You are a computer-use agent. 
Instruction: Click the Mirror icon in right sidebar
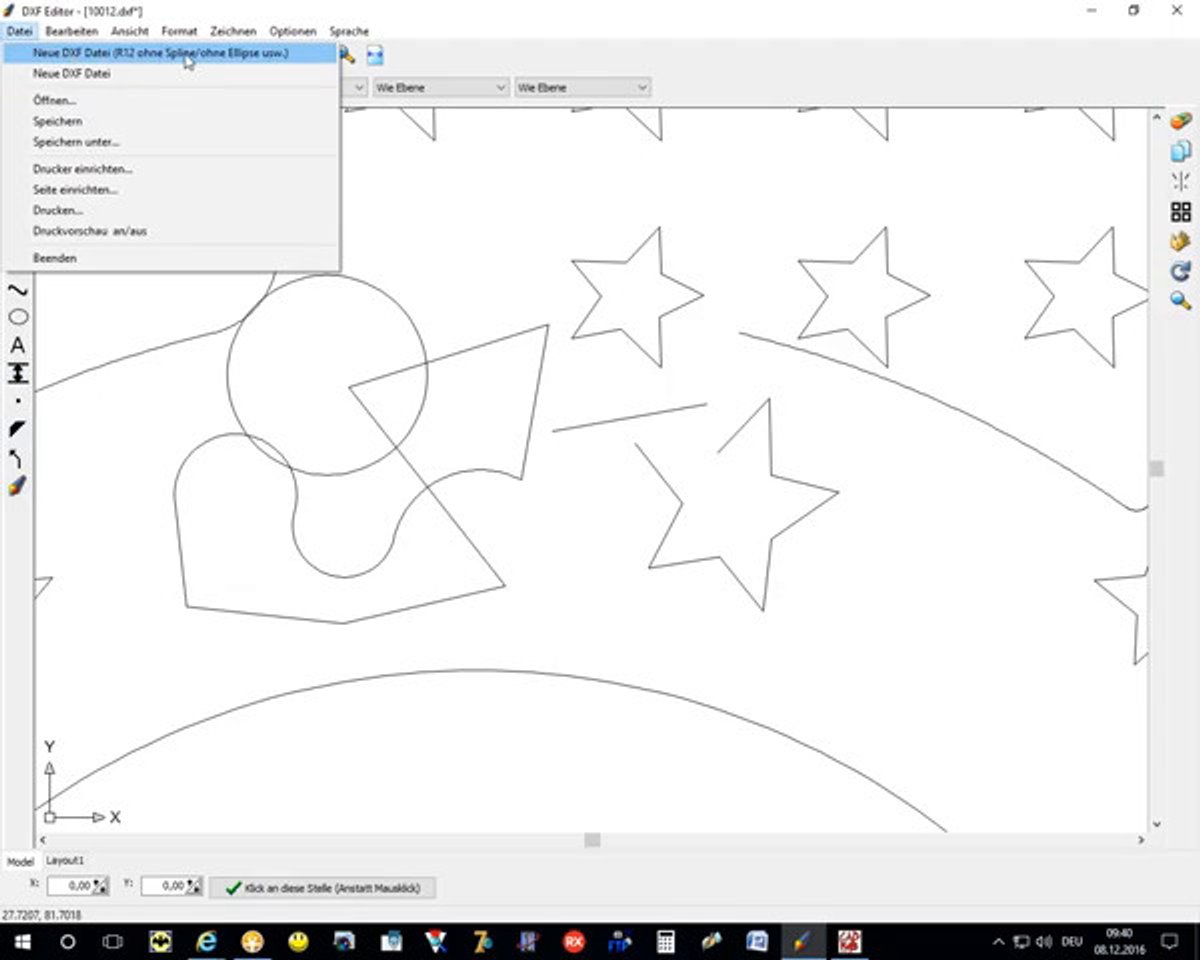(1180, 182)
